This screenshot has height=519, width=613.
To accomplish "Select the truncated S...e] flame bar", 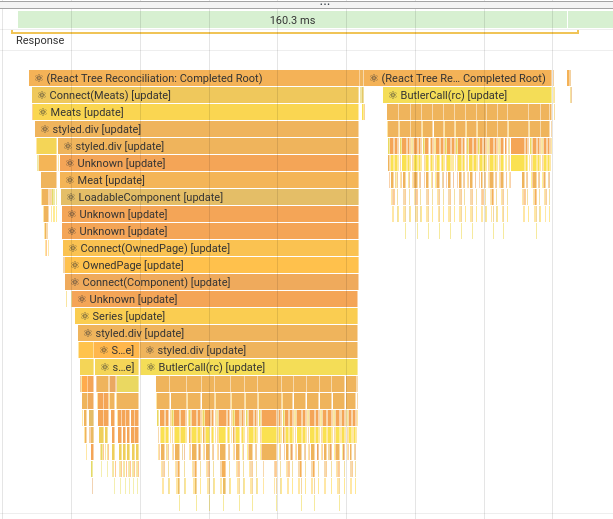I will click(x=116, y=350).
